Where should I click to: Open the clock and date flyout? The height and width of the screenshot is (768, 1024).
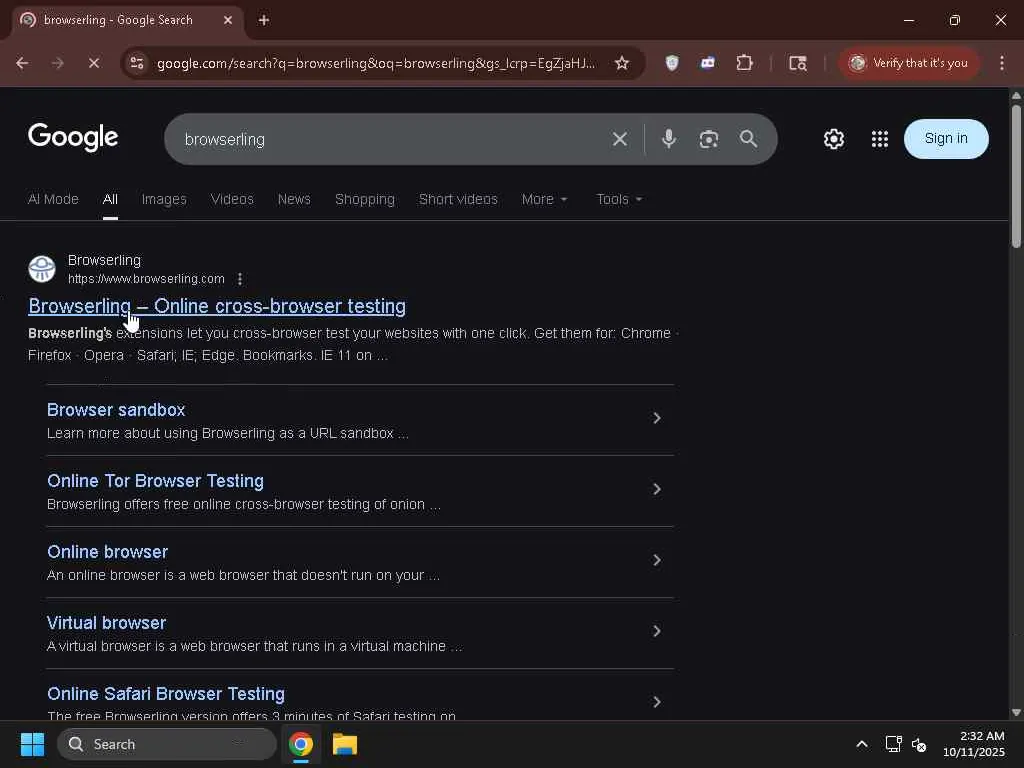(x=974, y=744)
